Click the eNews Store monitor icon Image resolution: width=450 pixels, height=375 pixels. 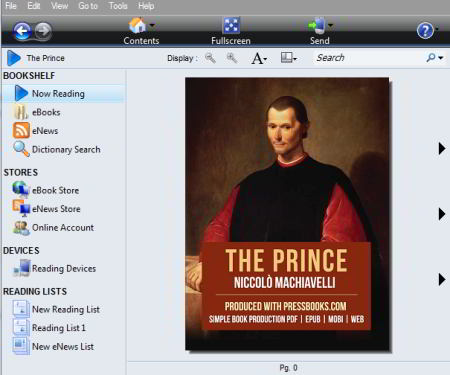[x=21, y=208]
